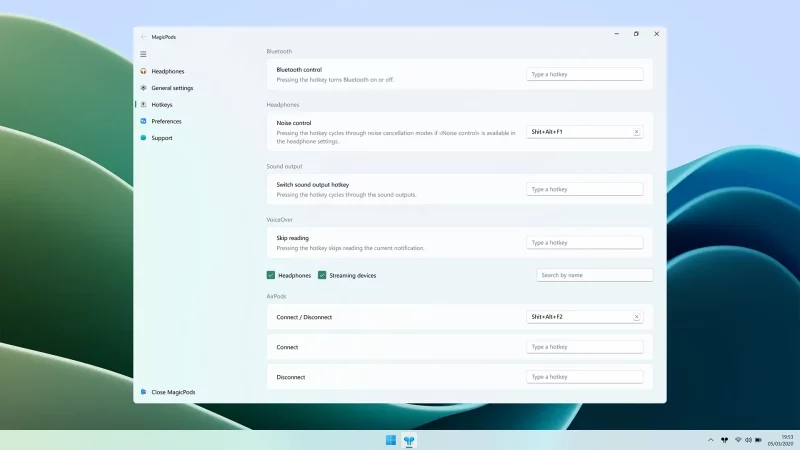Click the Support icon in the sidebar

point(144,138)
